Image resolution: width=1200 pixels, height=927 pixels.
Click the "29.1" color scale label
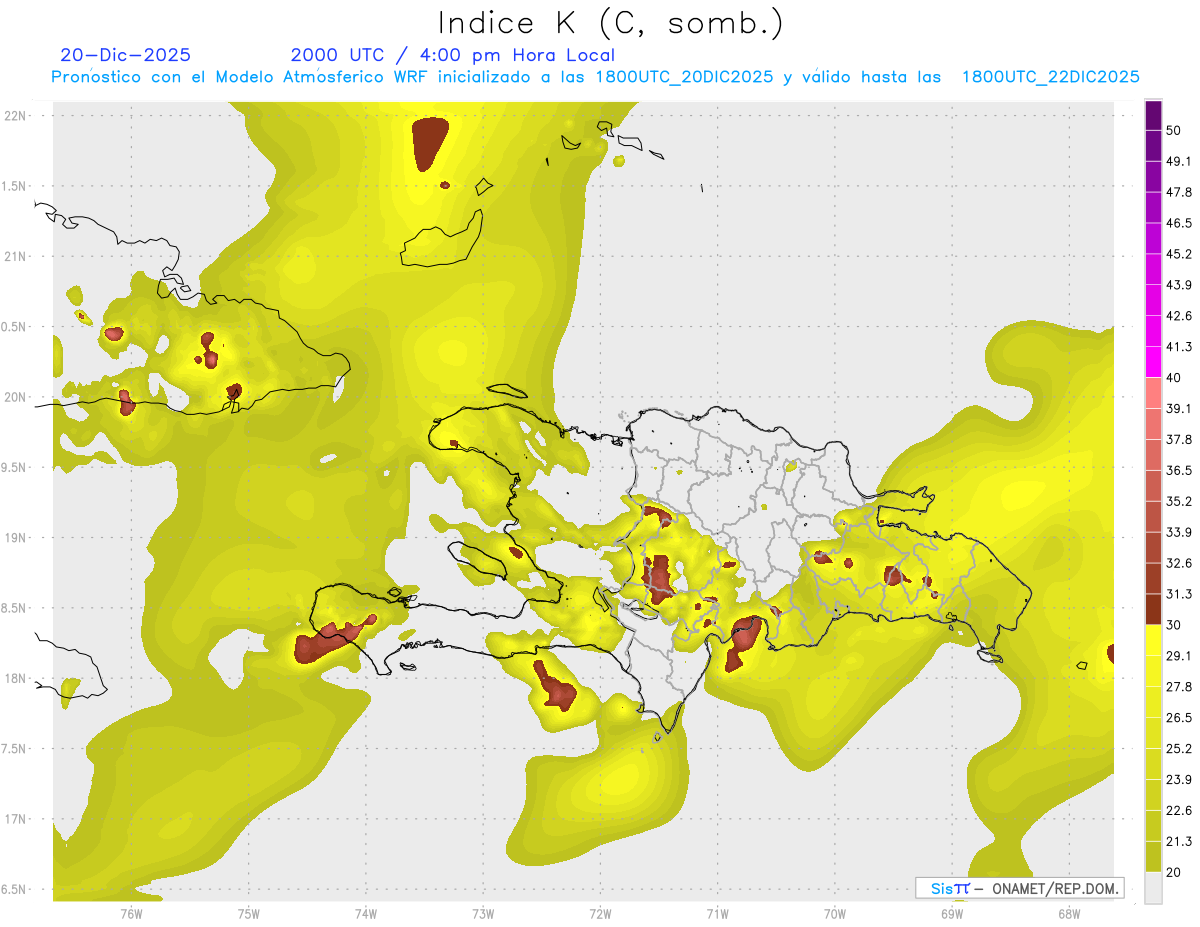click(1179, 656)
